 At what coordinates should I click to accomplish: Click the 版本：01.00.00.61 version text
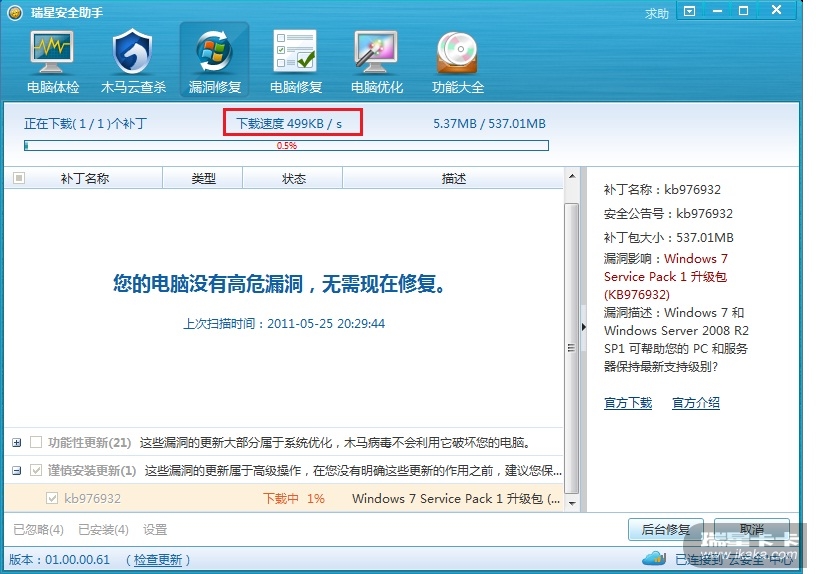coord(59,560)
